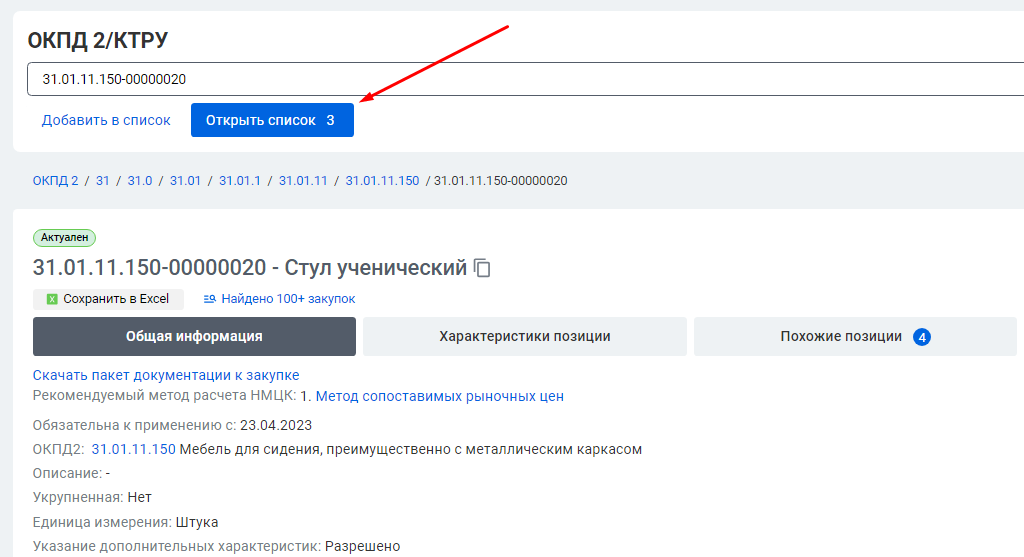Open ОКПД2 code 31.01.11.150 link

click(133, 449)
